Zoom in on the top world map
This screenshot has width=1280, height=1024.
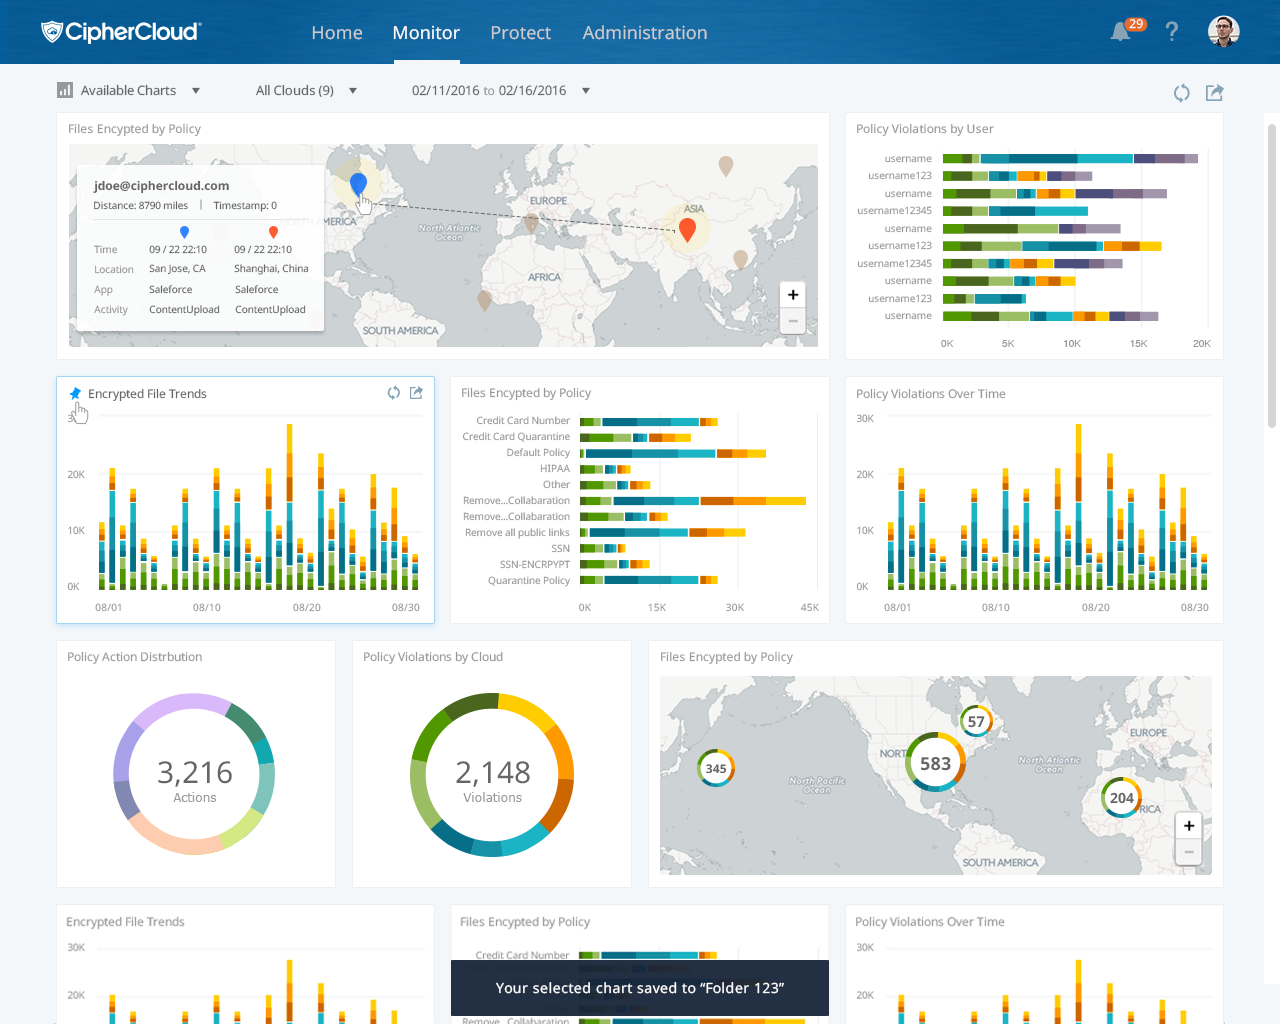point(793,295)
